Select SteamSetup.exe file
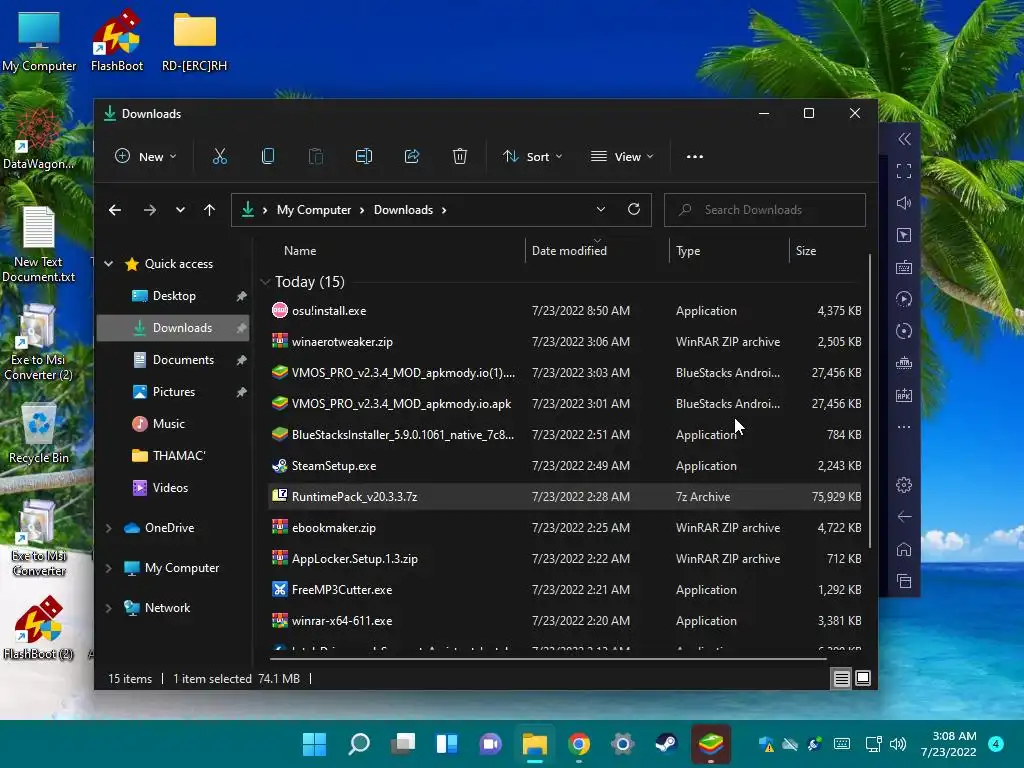Screen dimensions: 1024x768 (566, 466)
